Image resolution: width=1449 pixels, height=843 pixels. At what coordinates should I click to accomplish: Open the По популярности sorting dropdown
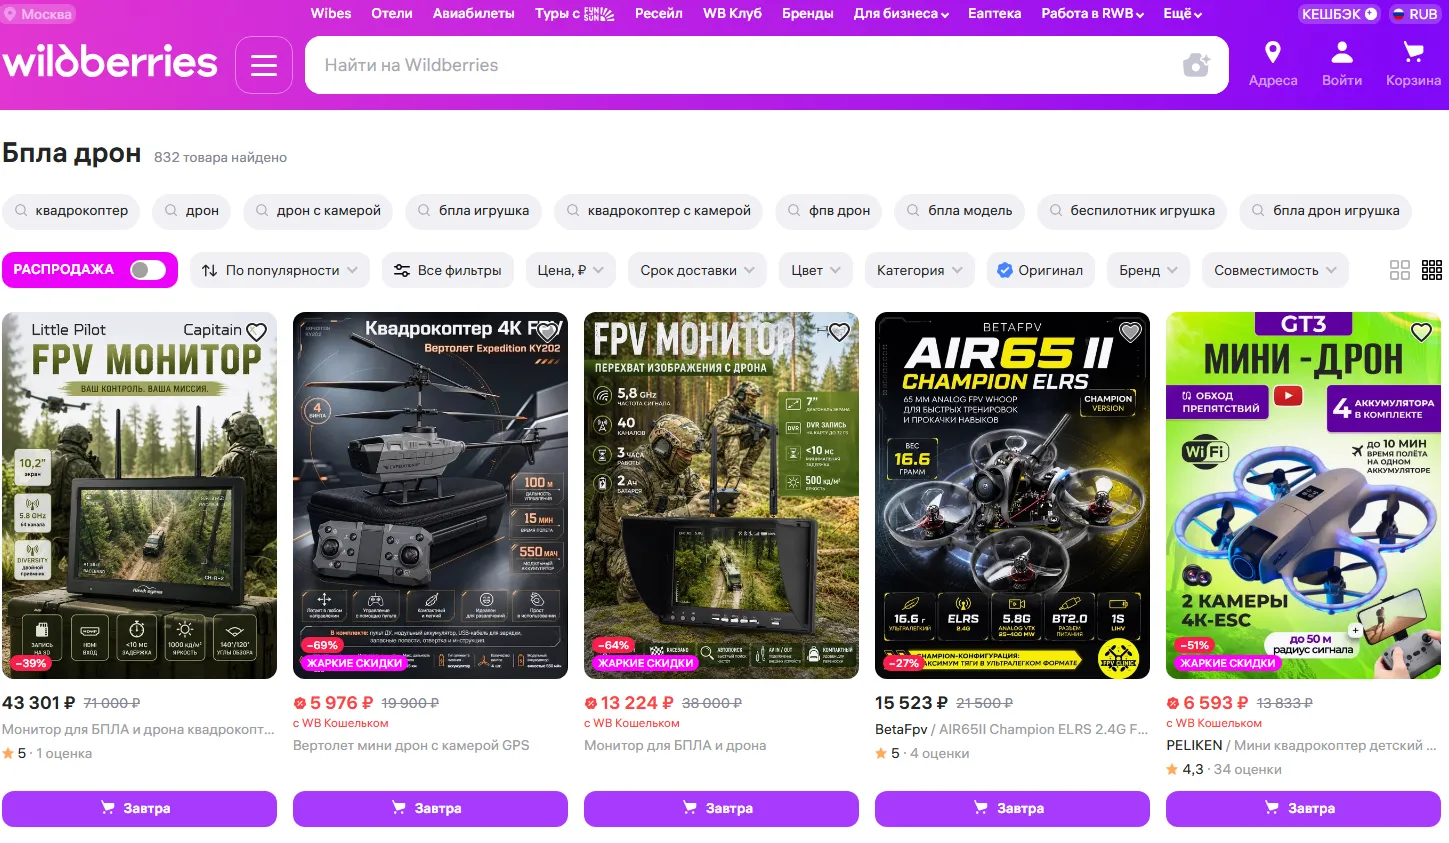pos(279,270)
